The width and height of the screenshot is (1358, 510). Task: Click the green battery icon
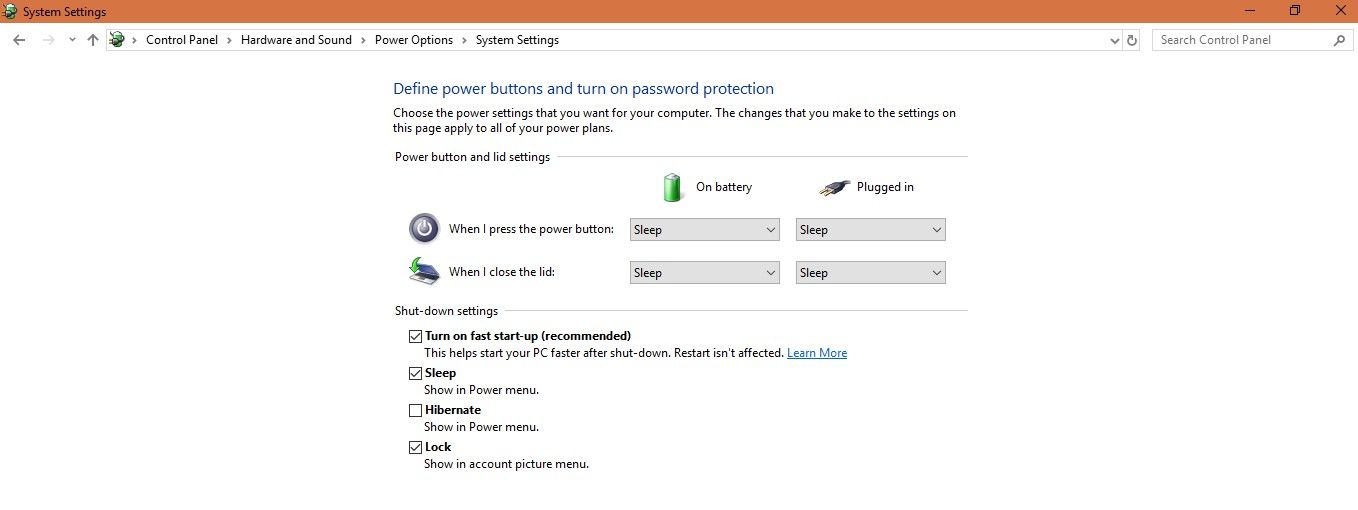[672, 187]
